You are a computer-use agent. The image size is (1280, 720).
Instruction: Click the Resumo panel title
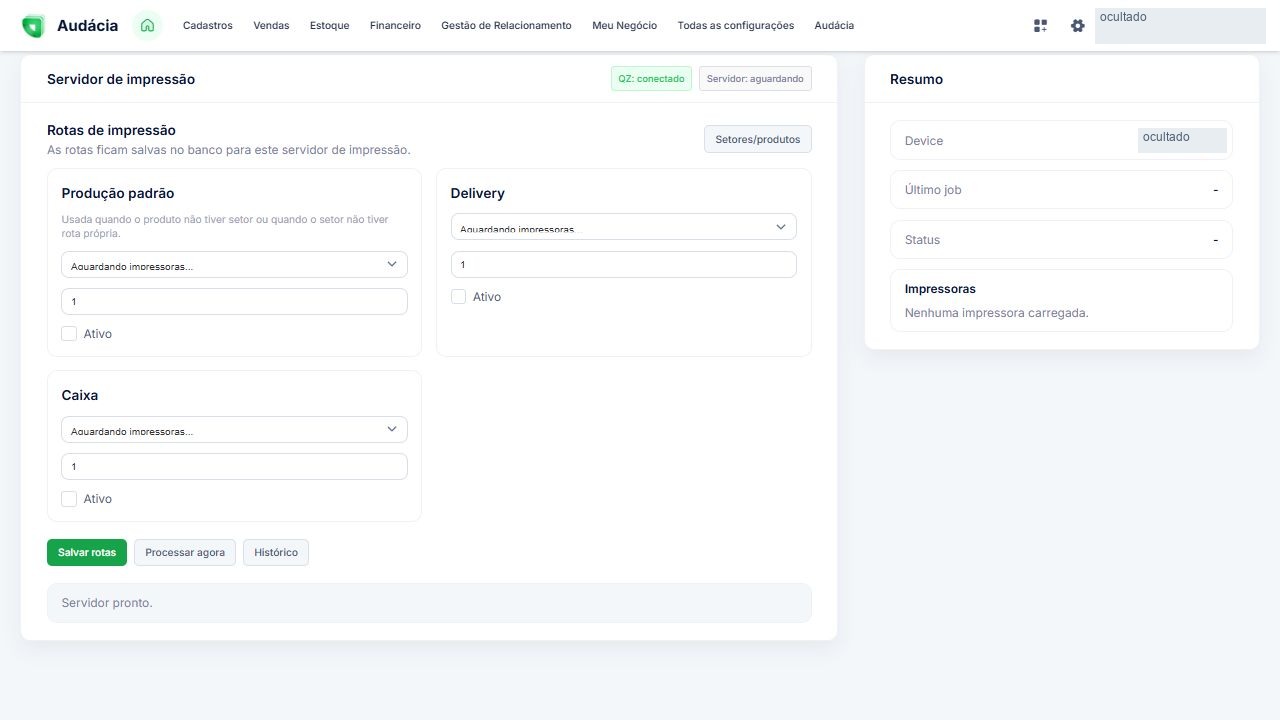click(916, 79)
